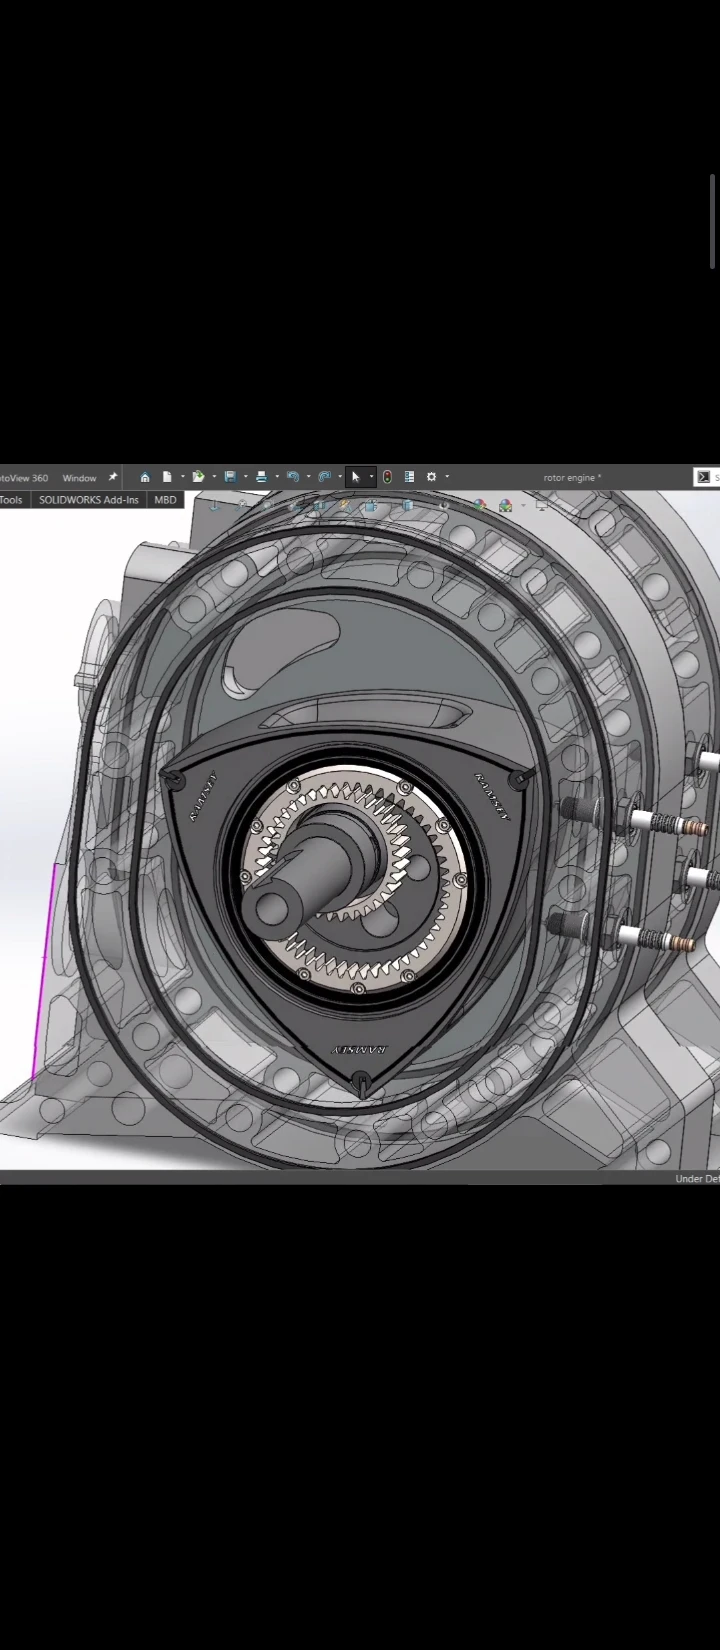Toggle the menu bar pin icon
Screen dimensions: 720x1650
point(113,477)
